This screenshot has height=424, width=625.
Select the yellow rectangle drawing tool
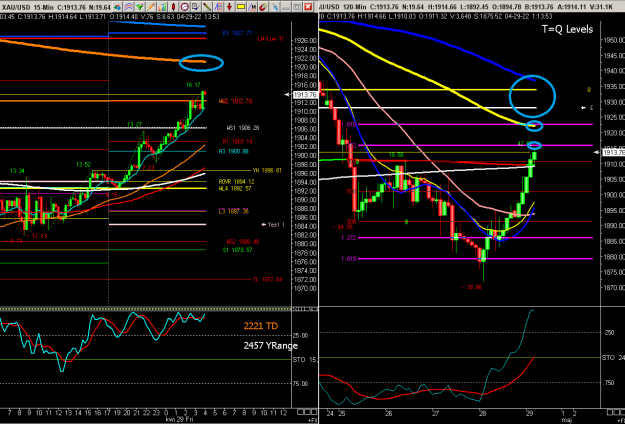coord(241,7)
